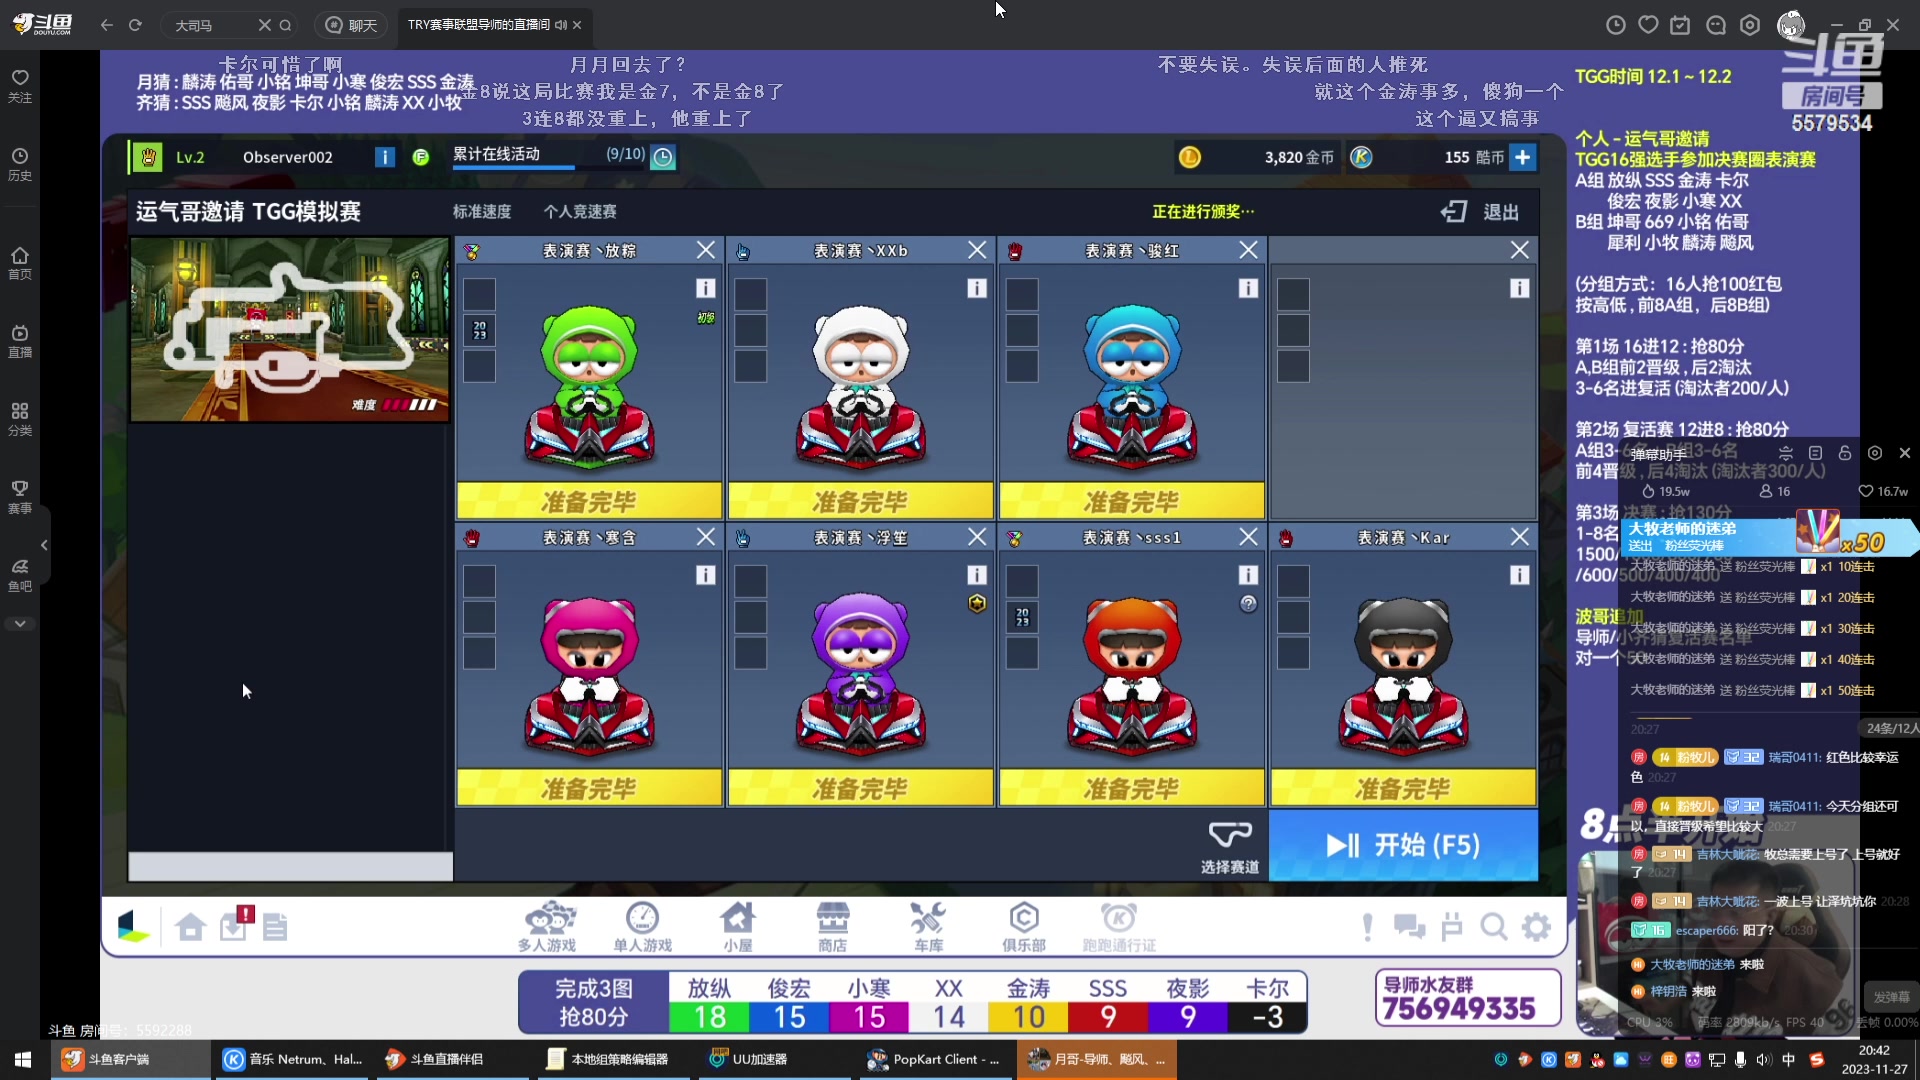Image resolution: width=1920 pixels, height=1080 pixels.
Task: View info for player 表演赛丶放粽
Action: 706,288
